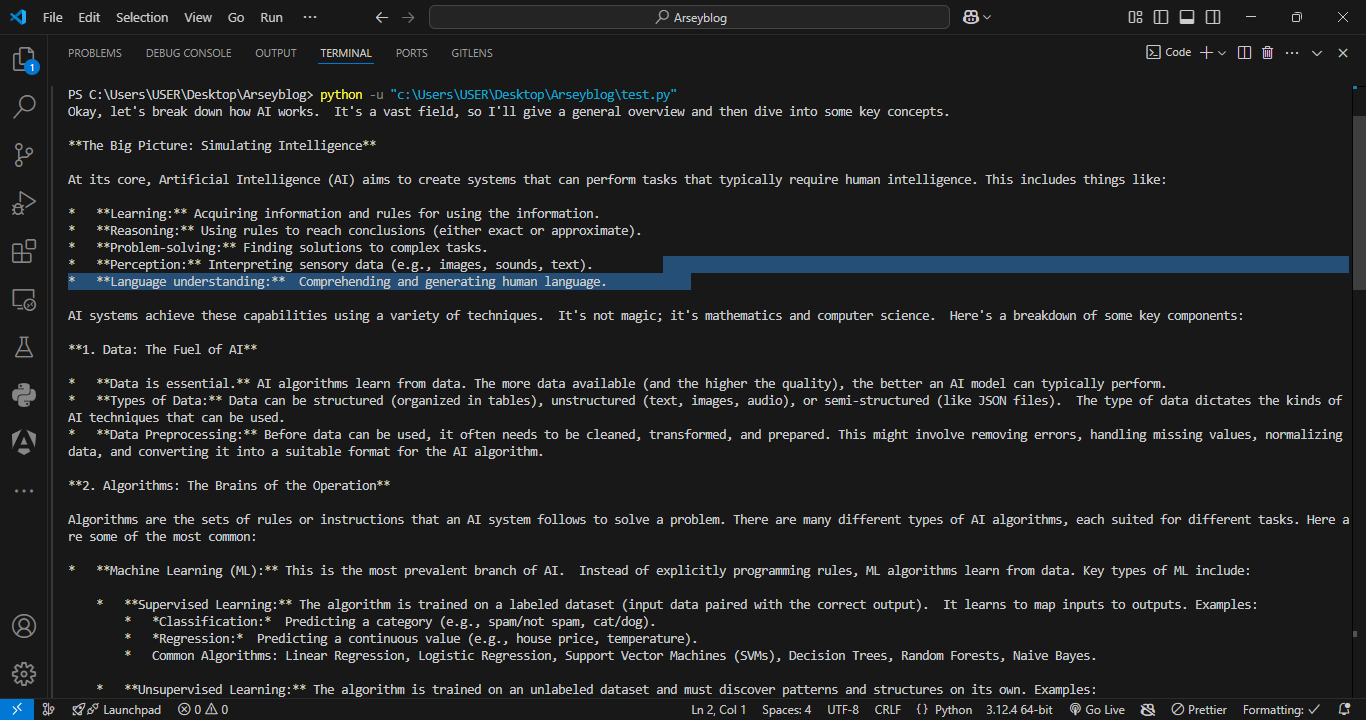Screen dimensions: 1366x720
Task: Open the View menu
Action: pyautogui.click(x=198, y=17)
